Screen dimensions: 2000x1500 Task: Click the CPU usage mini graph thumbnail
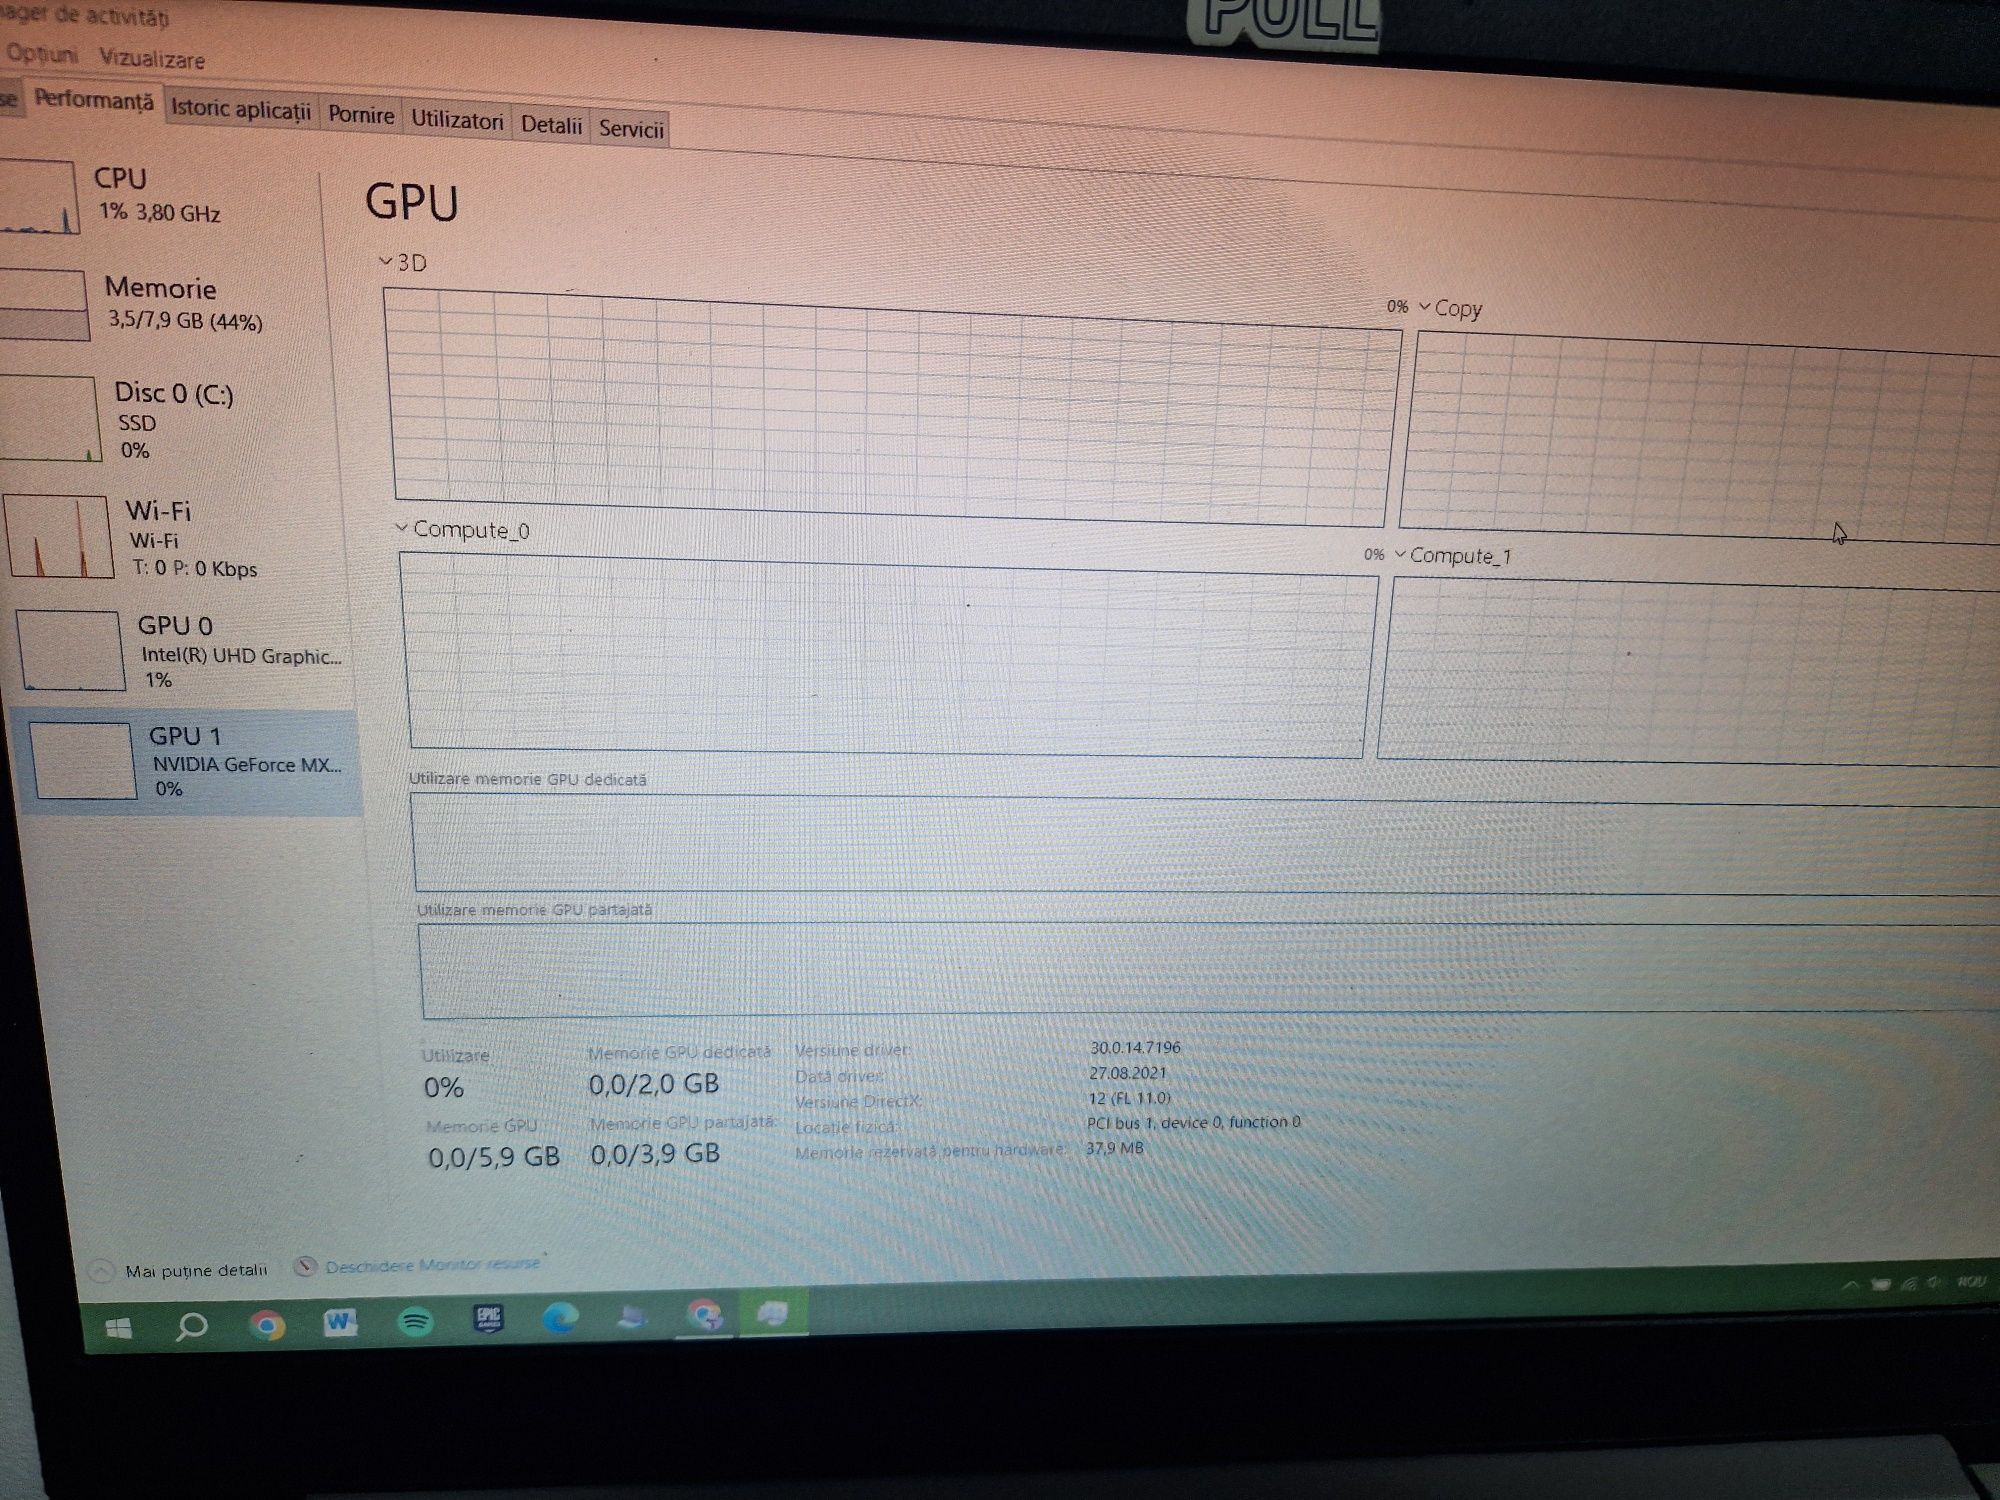click(38, 197)
